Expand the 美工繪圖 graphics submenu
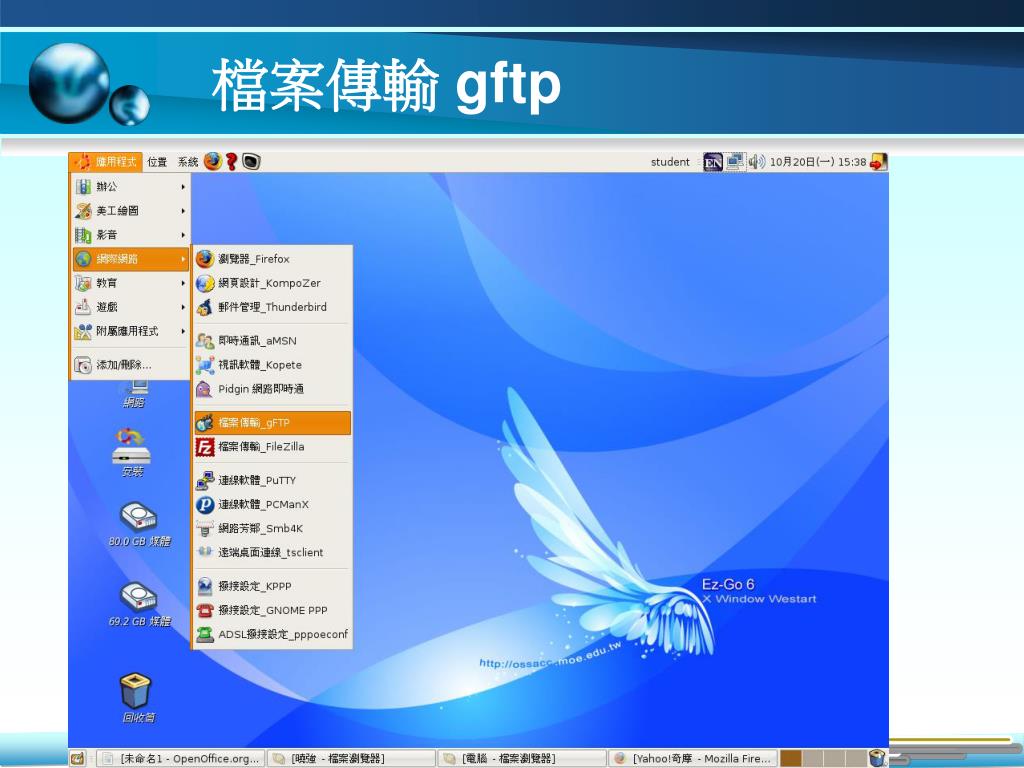 point(130,211)
